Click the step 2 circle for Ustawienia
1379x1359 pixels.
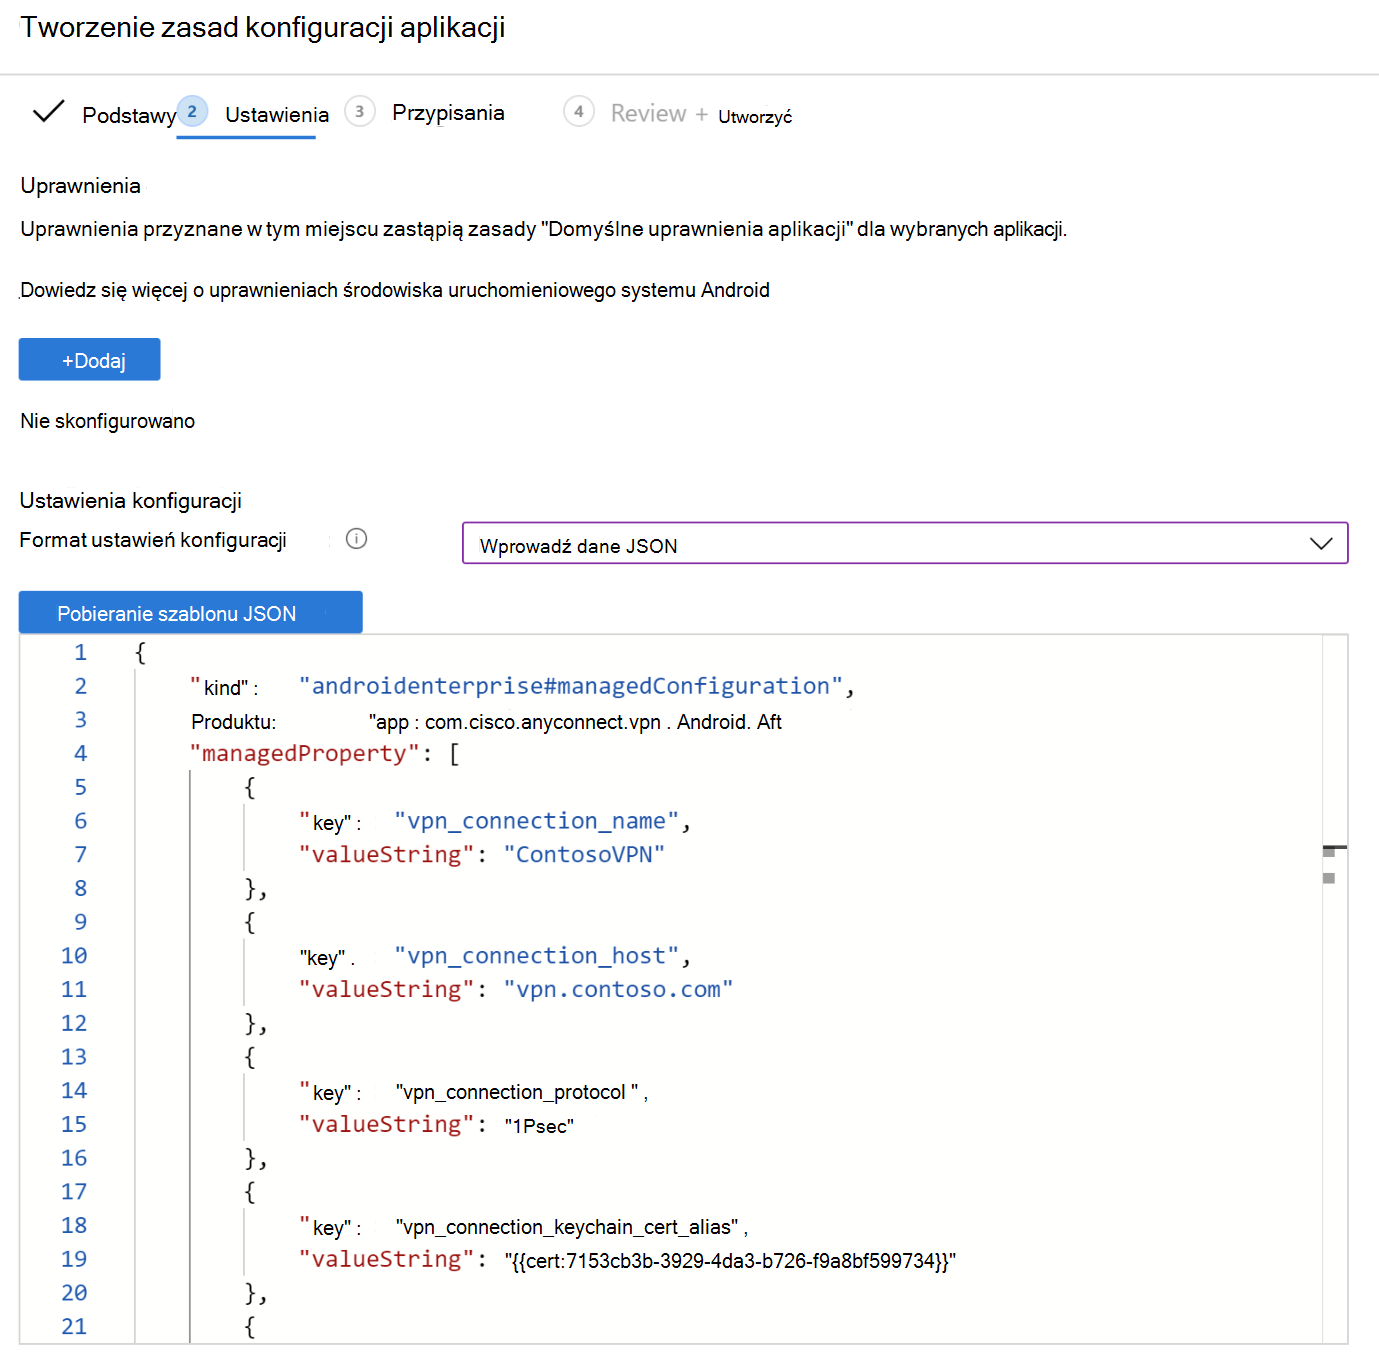point(192,111)
